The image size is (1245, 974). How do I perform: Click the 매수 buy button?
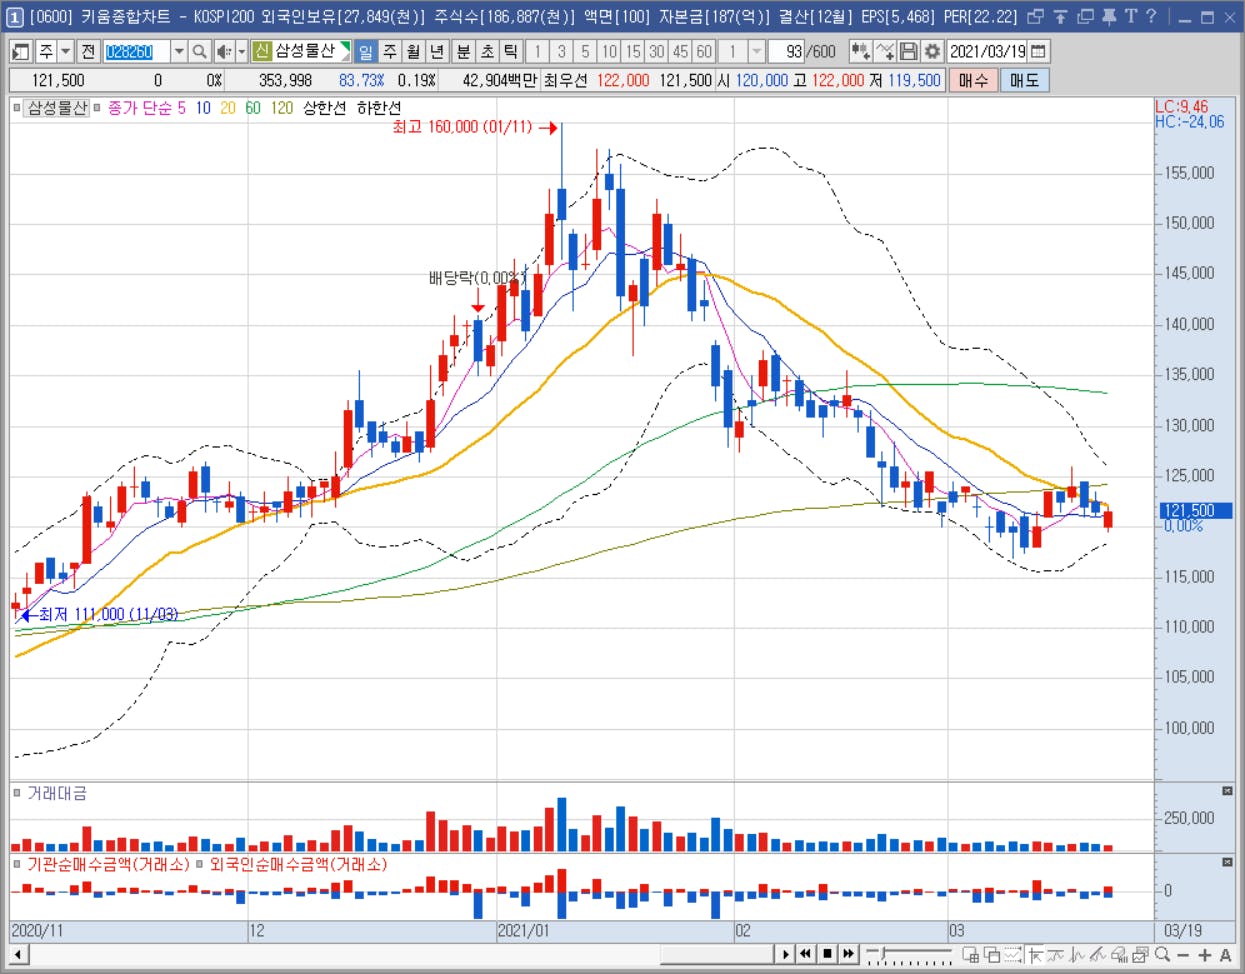(x=973, y=80)
